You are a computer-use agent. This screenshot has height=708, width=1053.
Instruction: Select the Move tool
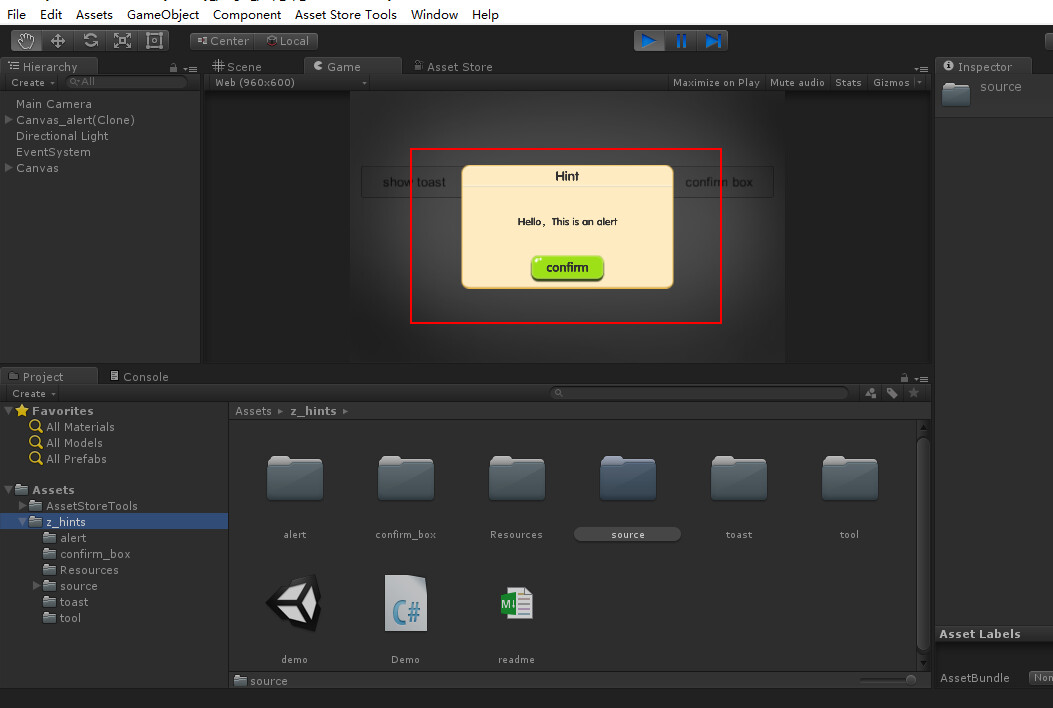pyautogui.click(x=58, y=40)
